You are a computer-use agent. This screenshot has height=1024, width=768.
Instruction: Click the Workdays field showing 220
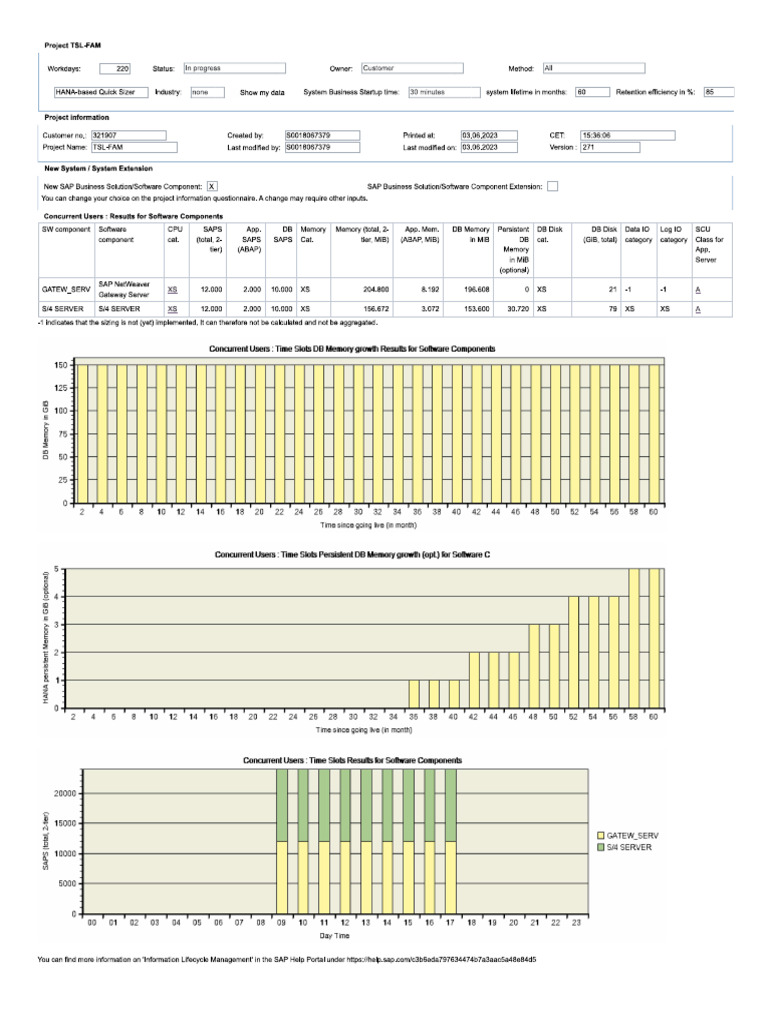pos(115,69)
